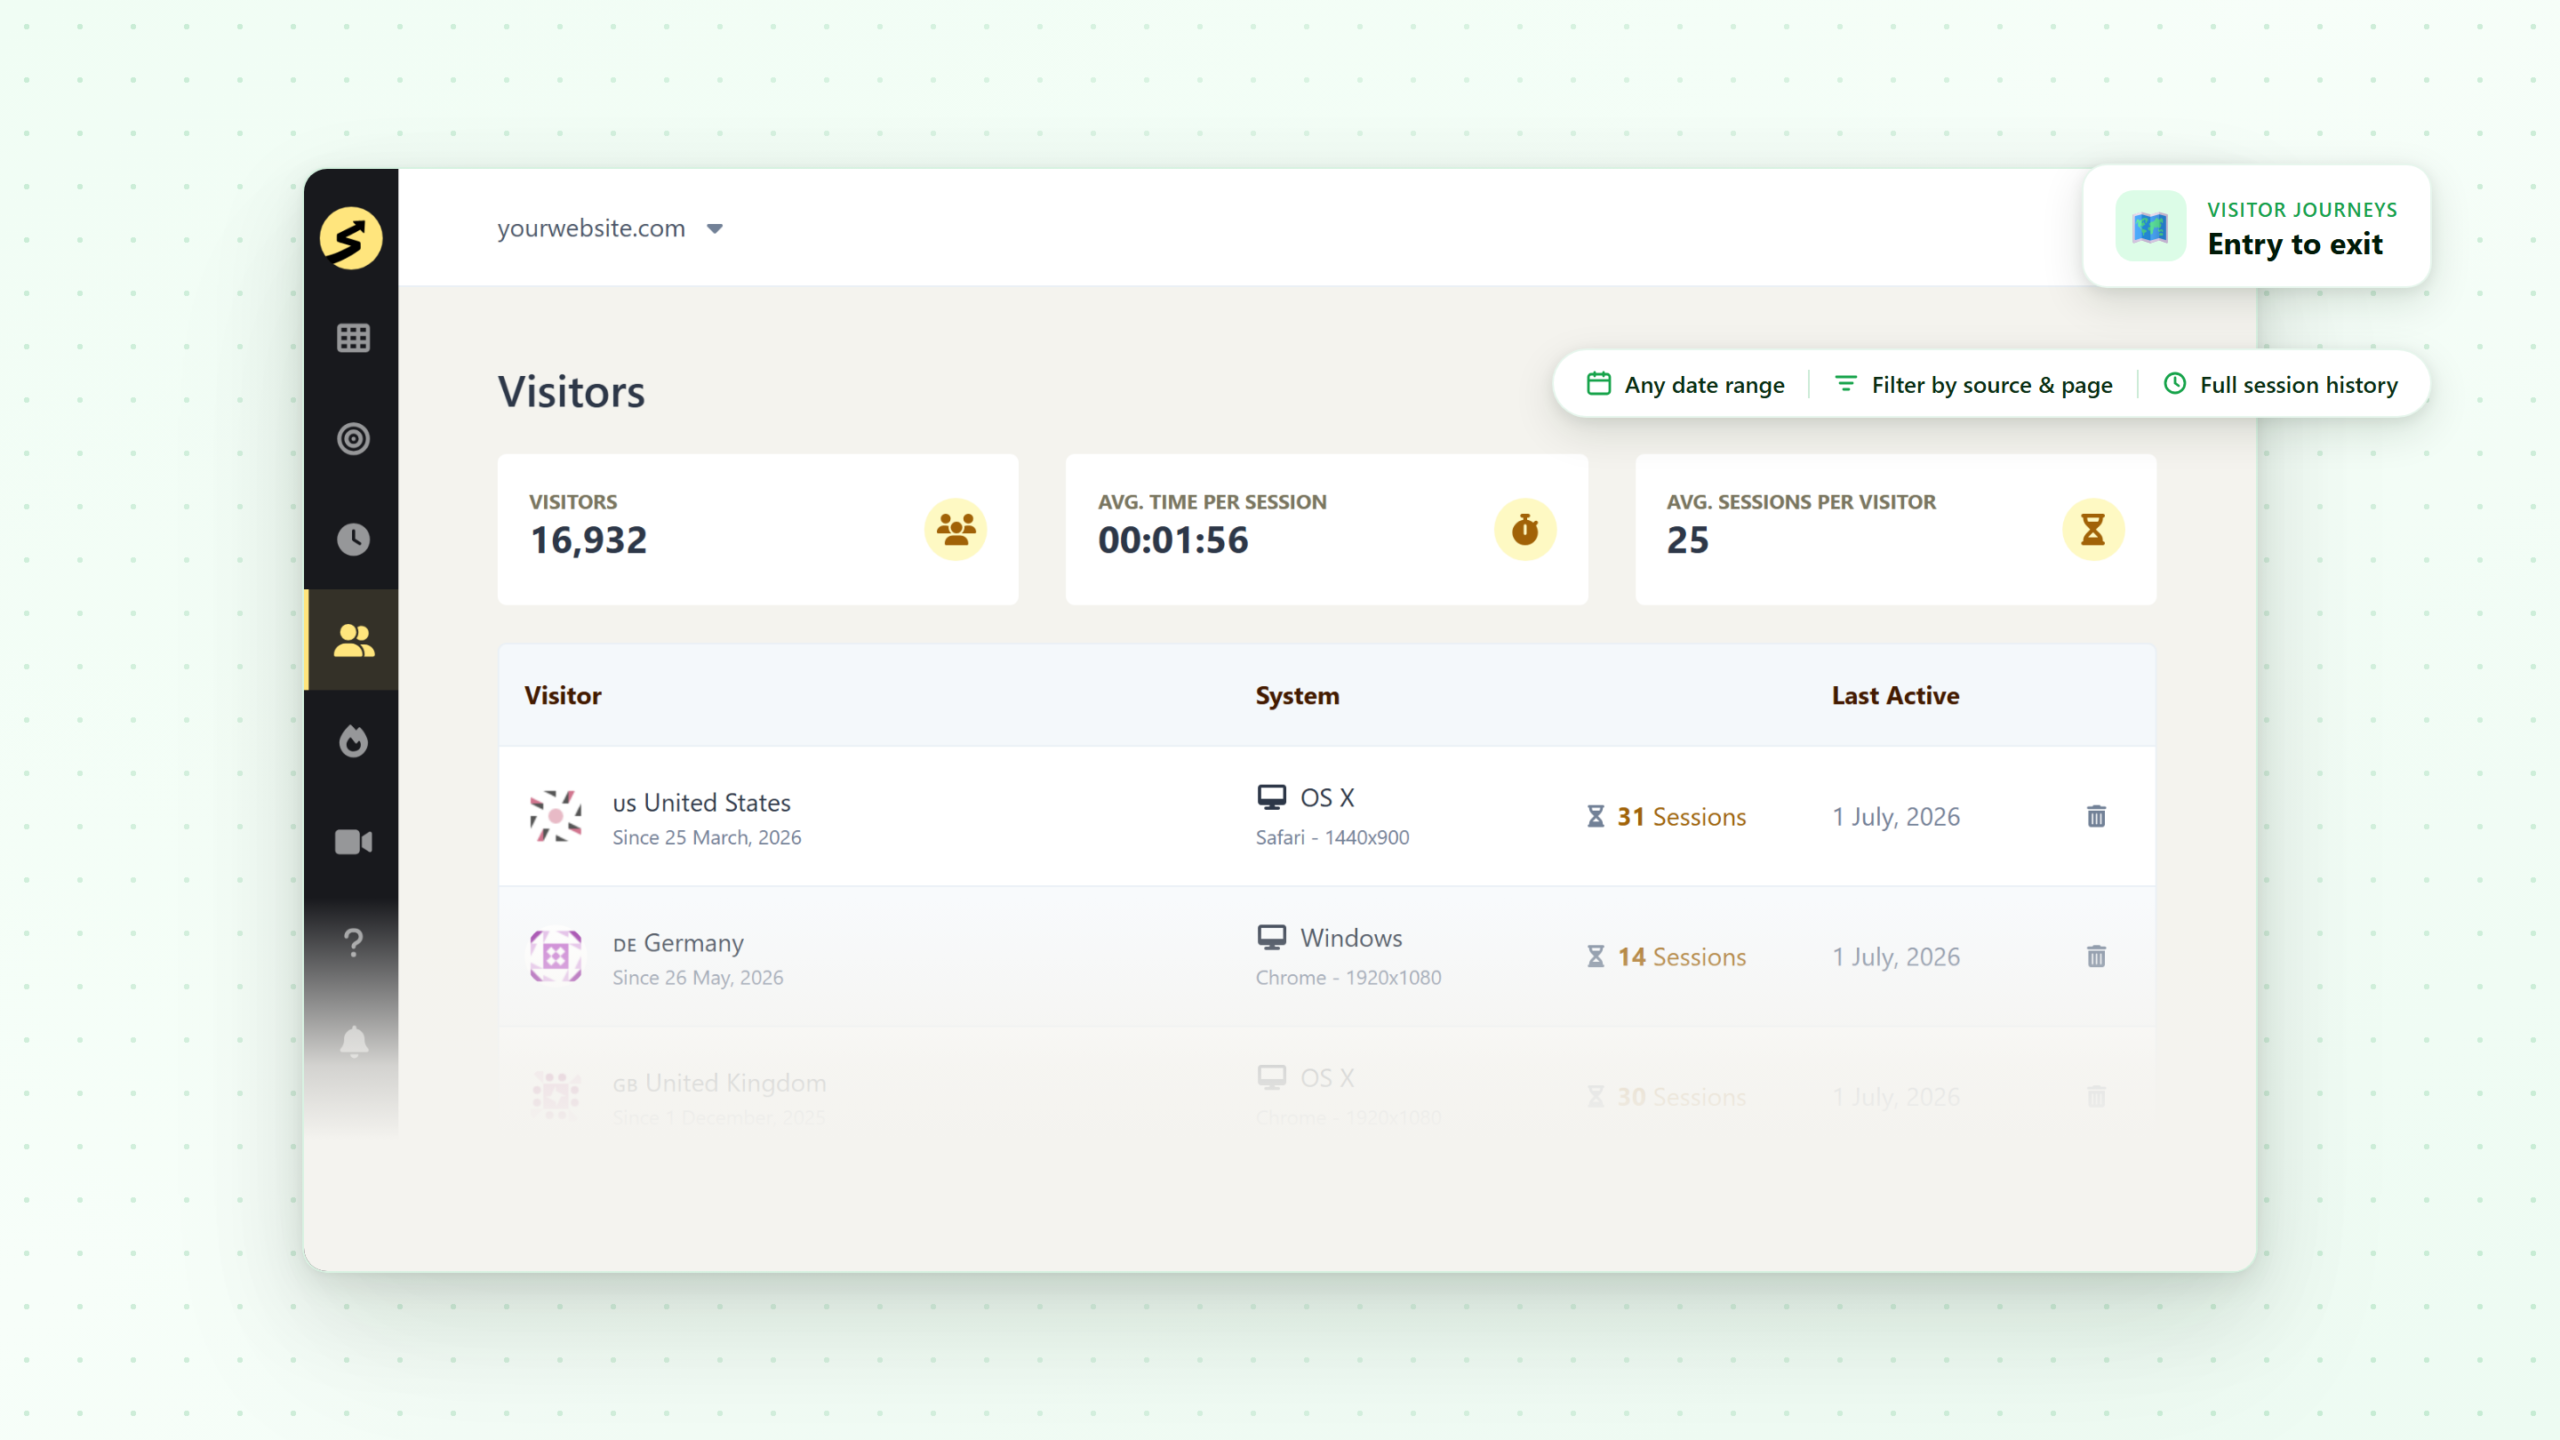
Task: Open the Any date range picker
Action: (1685, 385)
